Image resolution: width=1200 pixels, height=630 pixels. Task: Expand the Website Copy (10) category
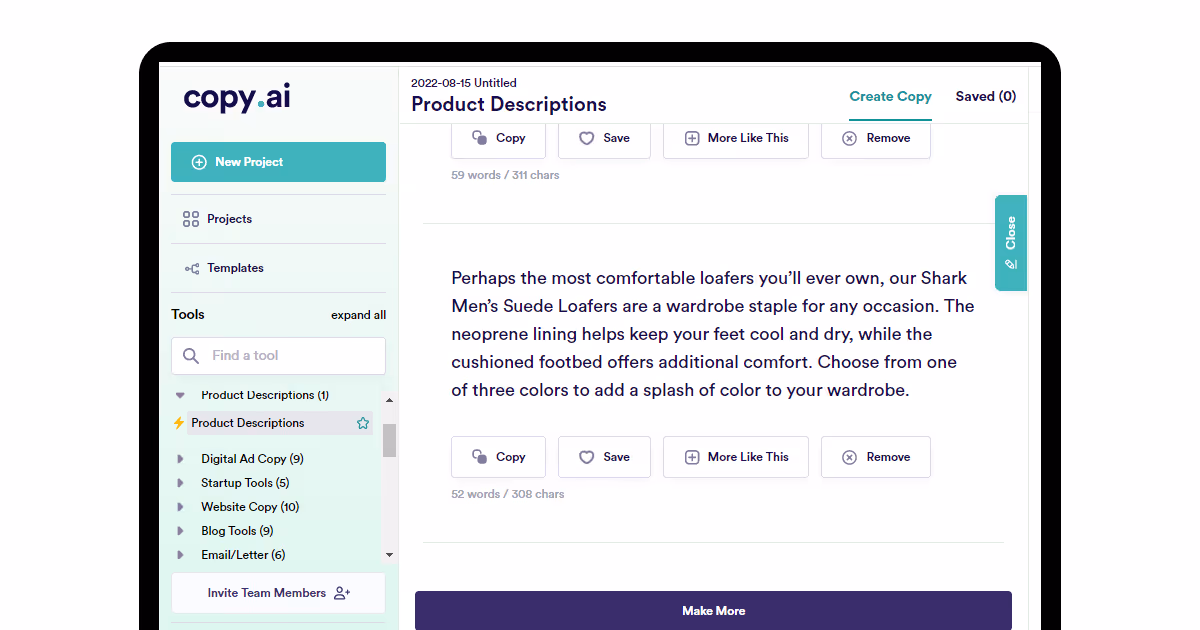[181, 507]
